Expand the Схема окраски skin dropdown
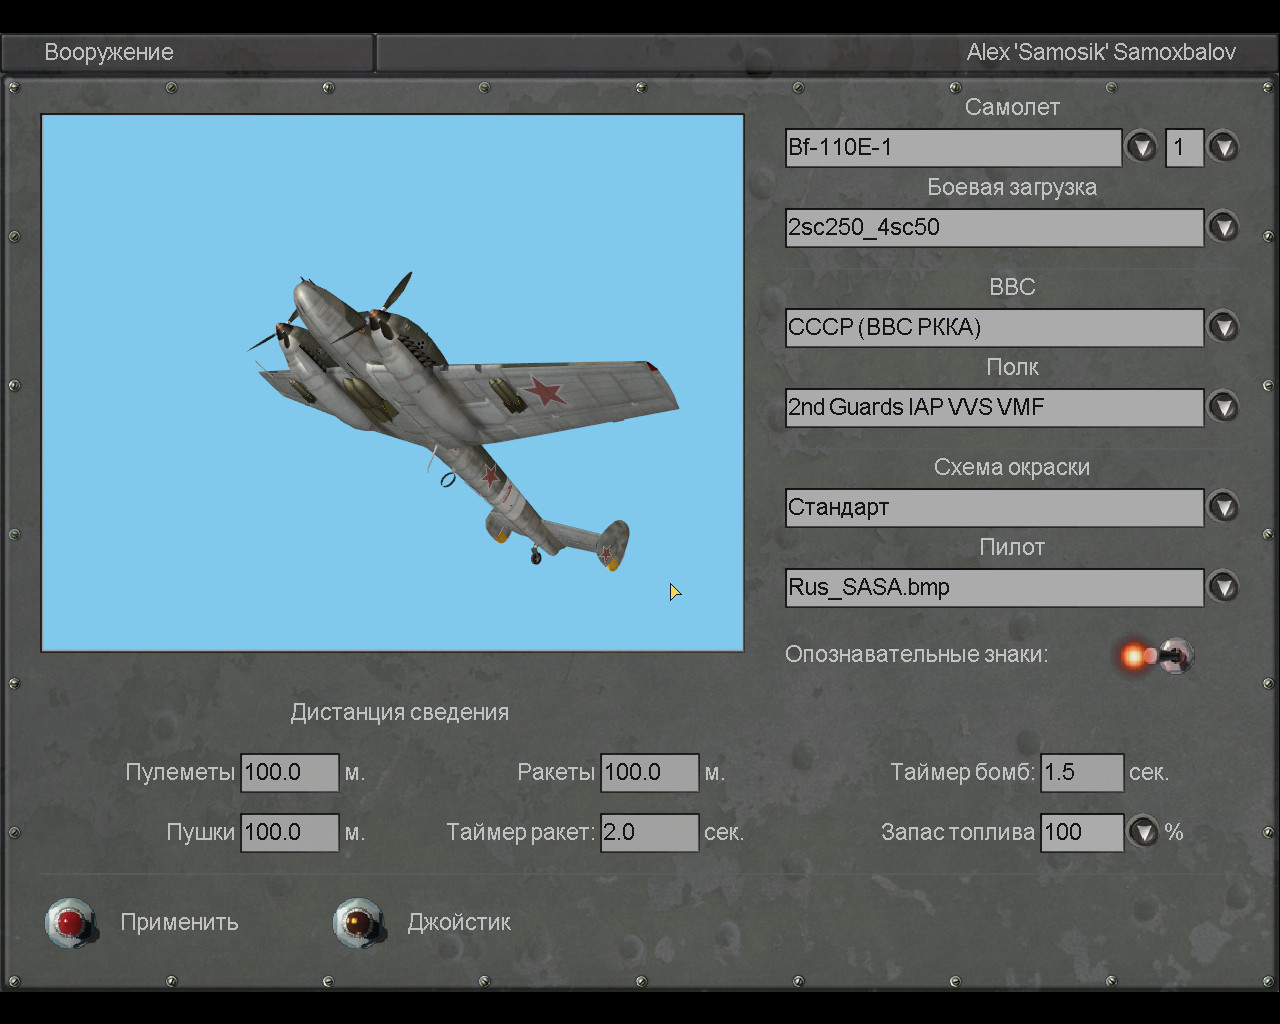The height and width of the screenshot is (1024, 1280). pos(1223,508)
